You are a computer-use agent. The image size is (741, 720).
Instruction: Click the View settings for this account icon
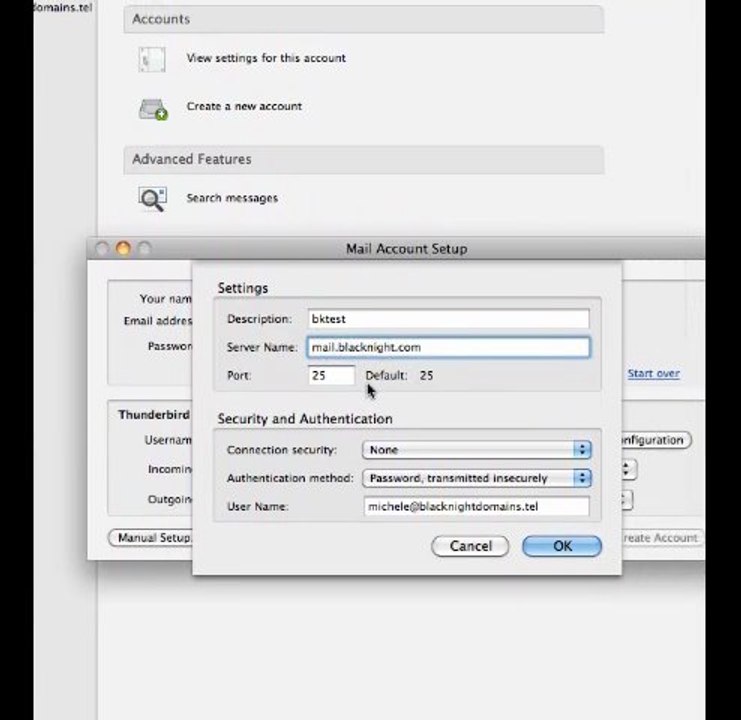pyautogui.click(x=152, y=60)
